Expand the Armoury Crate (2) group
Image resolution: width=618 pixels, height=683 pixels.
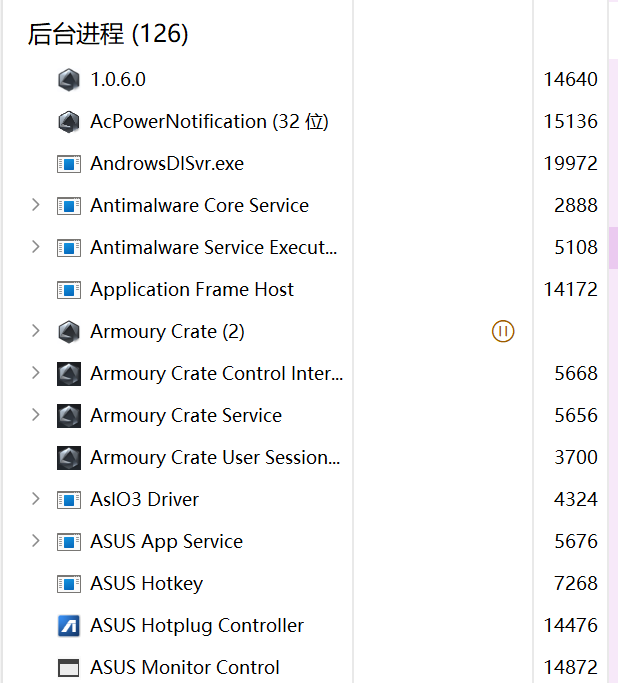coord(36,331)
